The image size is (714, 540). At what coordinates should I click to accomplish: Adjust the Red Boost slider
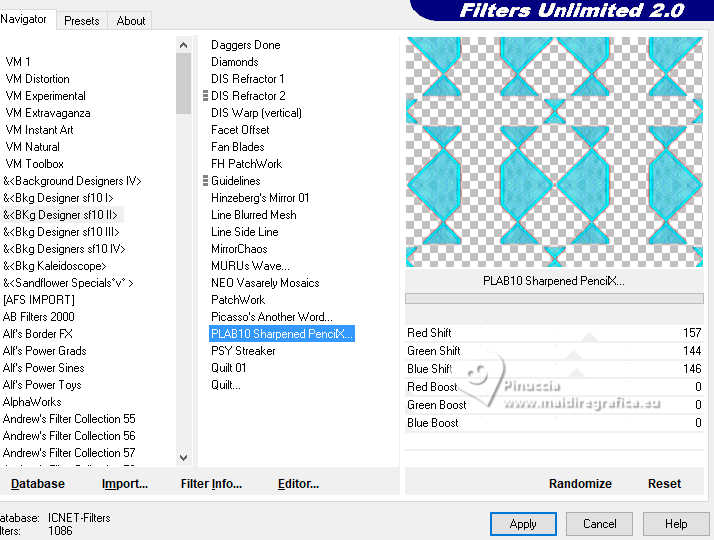(x=554, y=387)
